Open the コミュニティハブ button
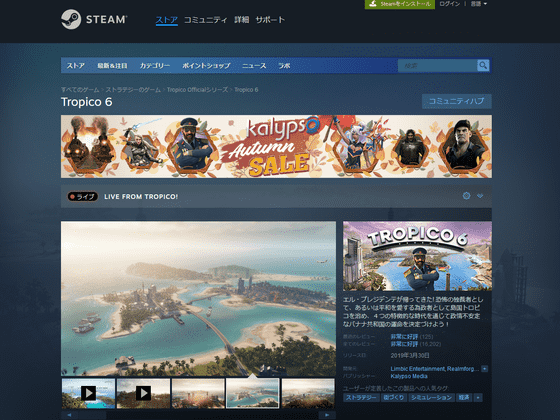This screenshot has width=560, height=420. point(456,101)
